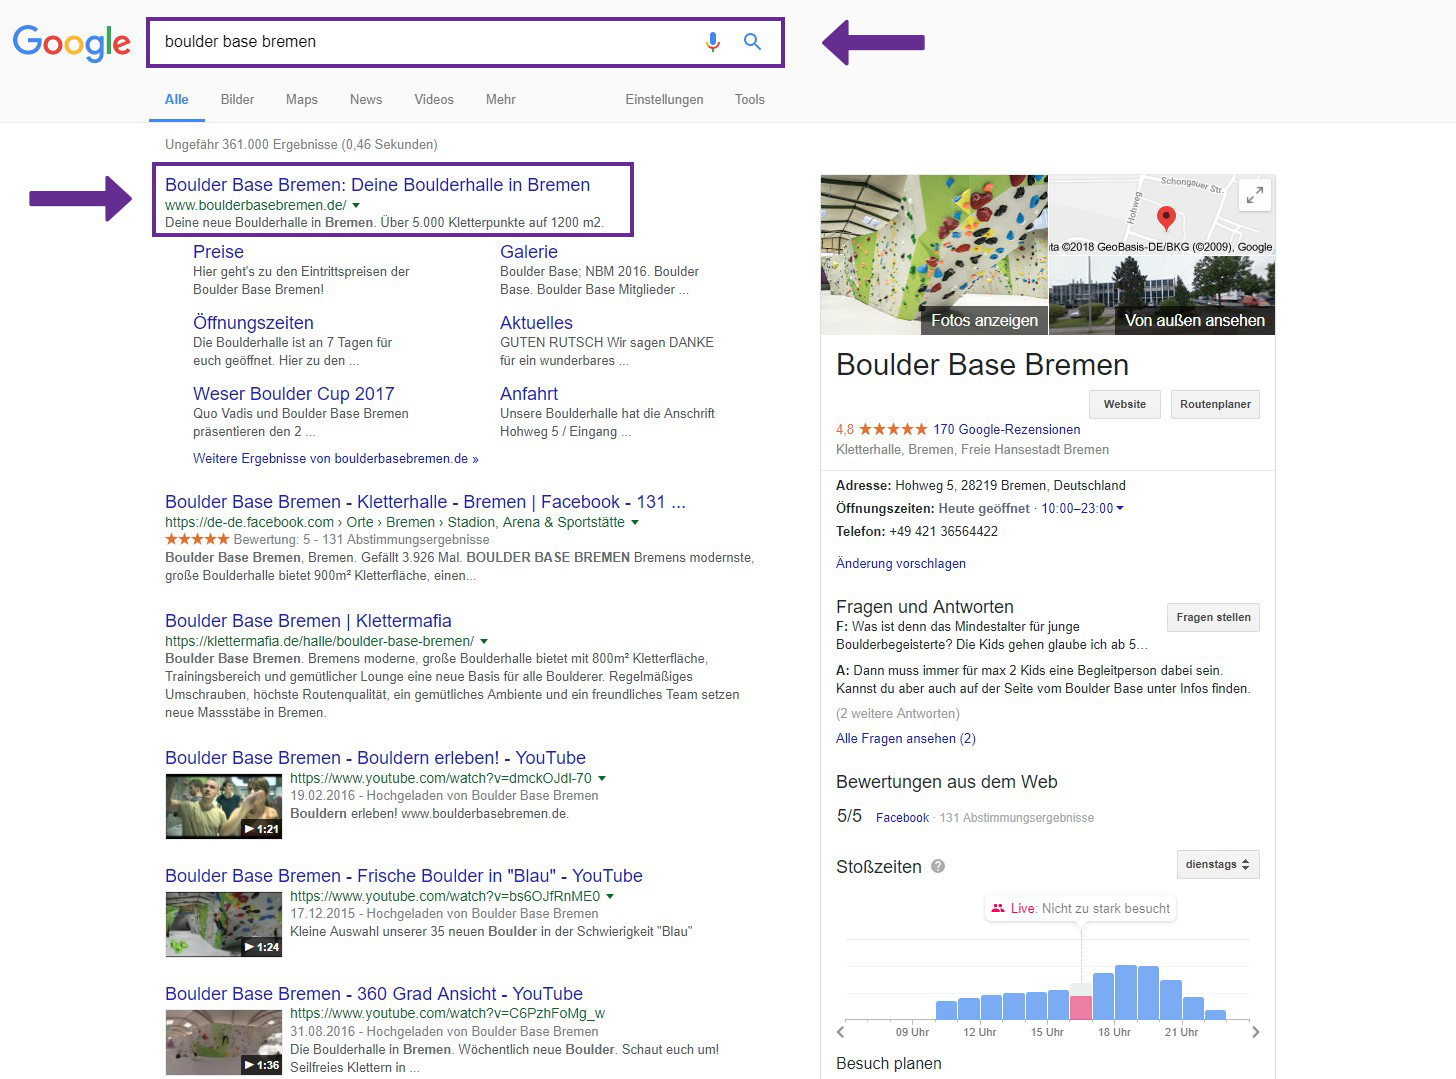Open Einstellungen menu
Screen dimensions: 1456x1079
coord(664,99)
